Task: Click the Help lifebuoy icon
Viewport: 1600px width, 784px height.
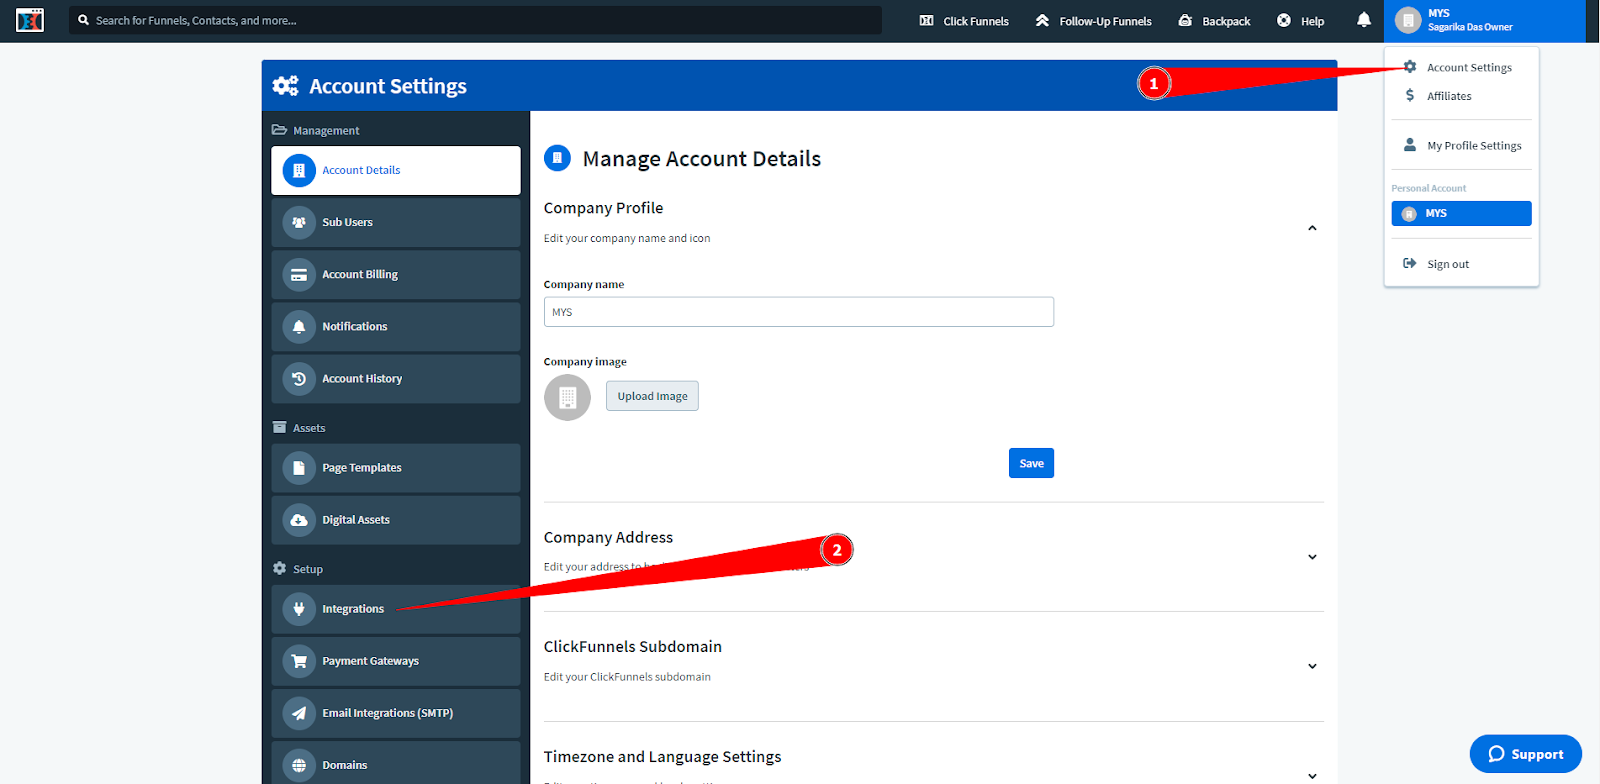Action: pyautogui.click(x=1284, y=21)
